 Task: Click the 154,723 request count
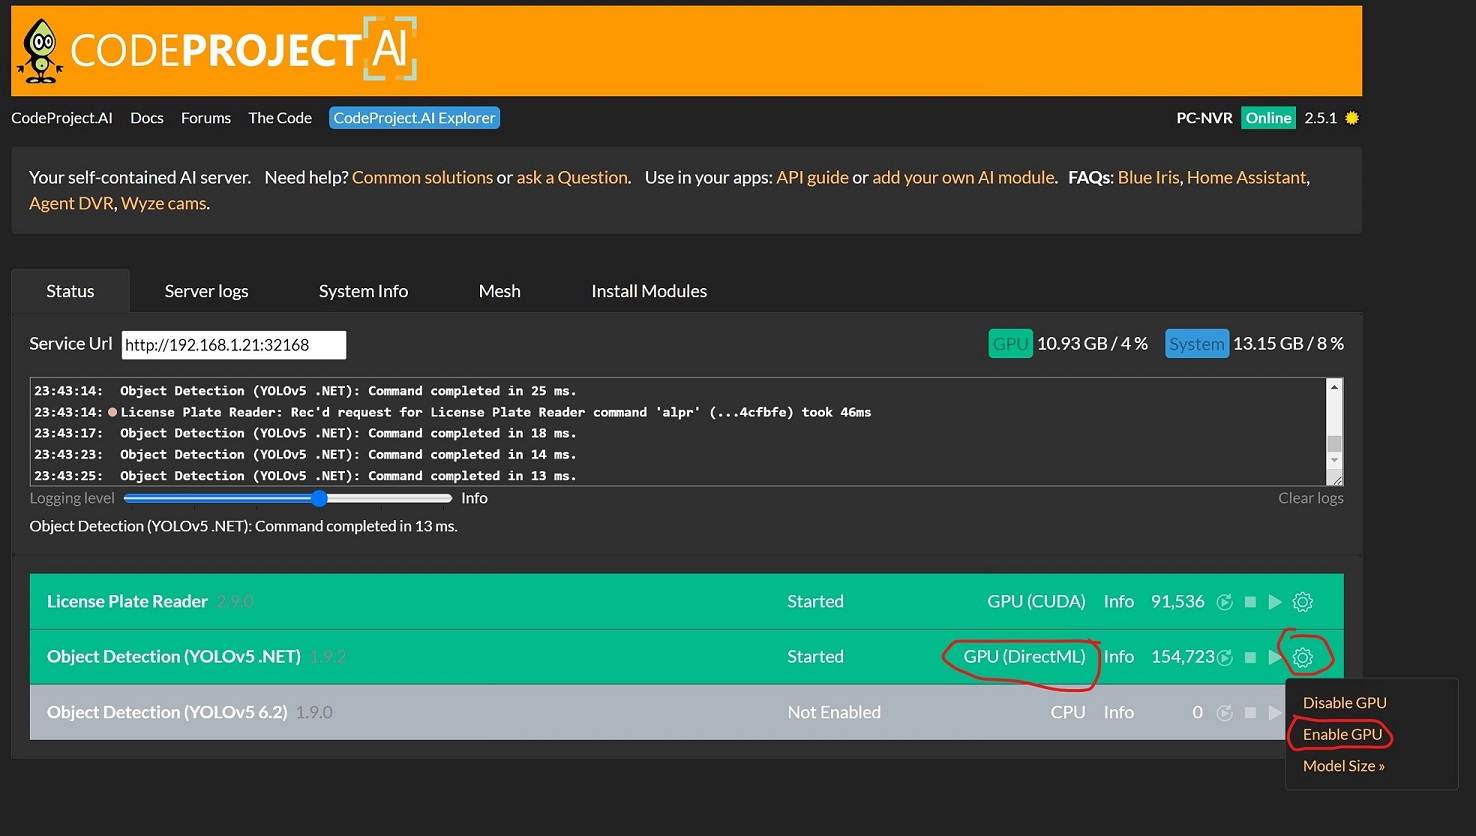coord(1183,657)
